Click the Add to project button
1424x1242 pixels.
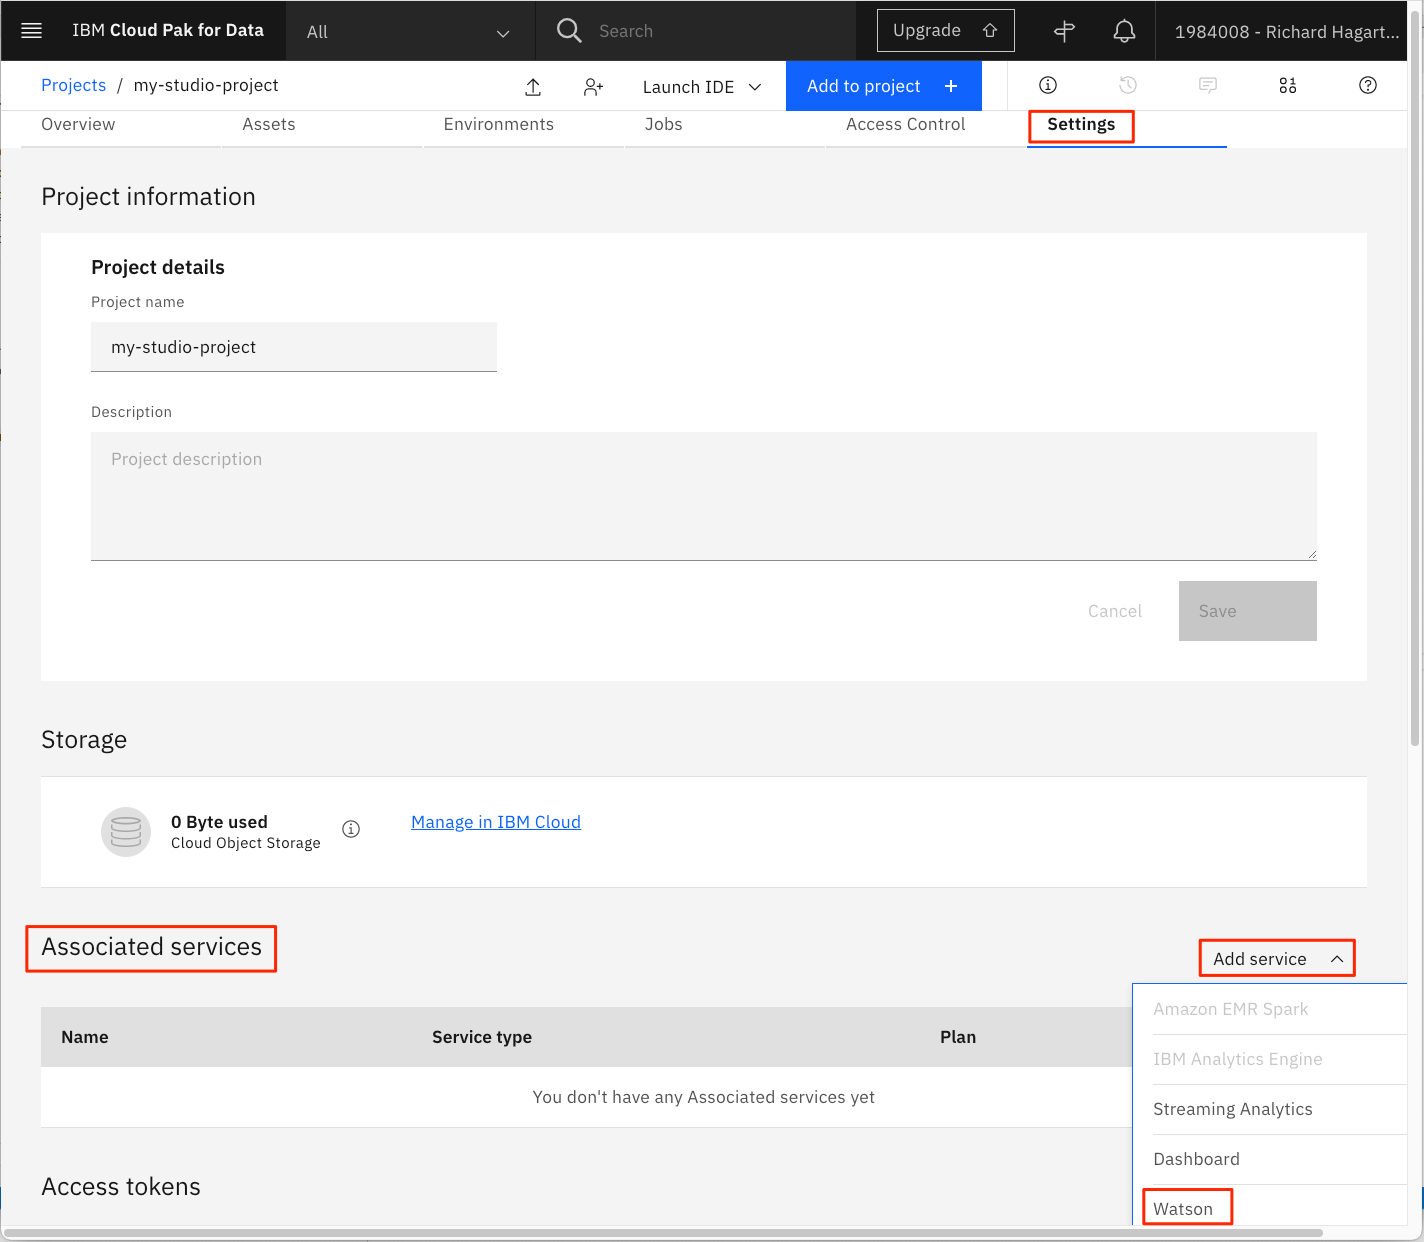click(x=884, y=86)
